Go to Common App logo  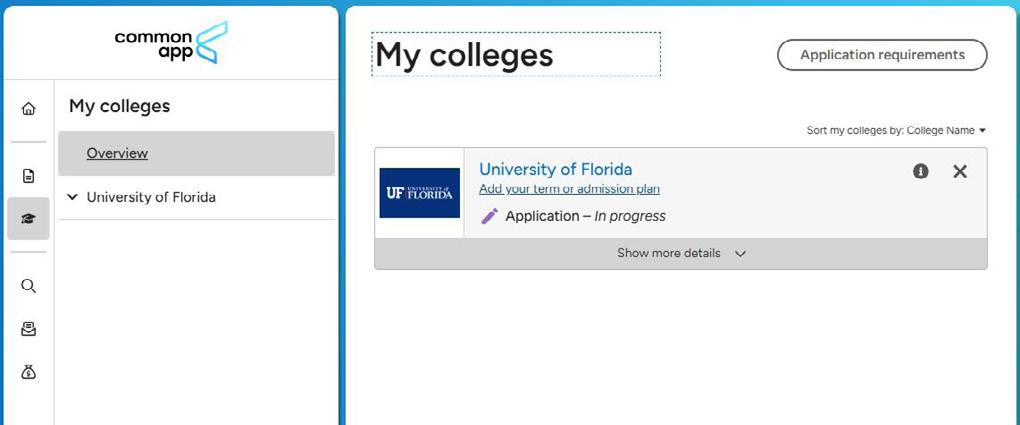[171, 42]
